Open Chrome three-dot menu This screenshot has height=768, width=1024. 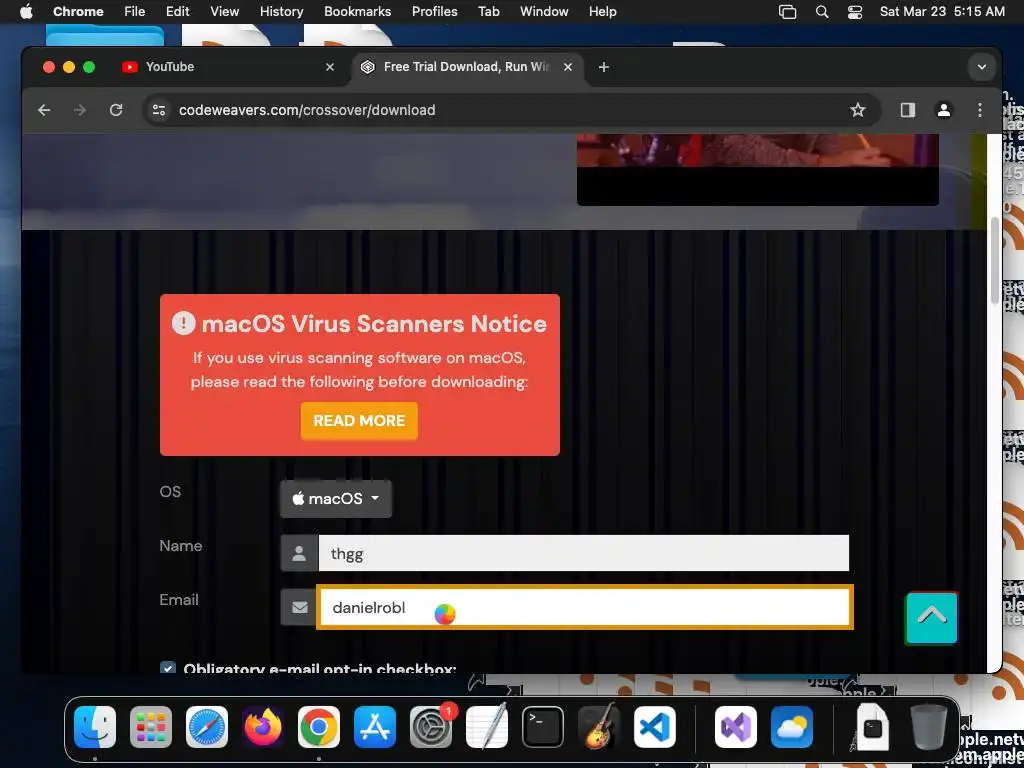tap(980, 110)
